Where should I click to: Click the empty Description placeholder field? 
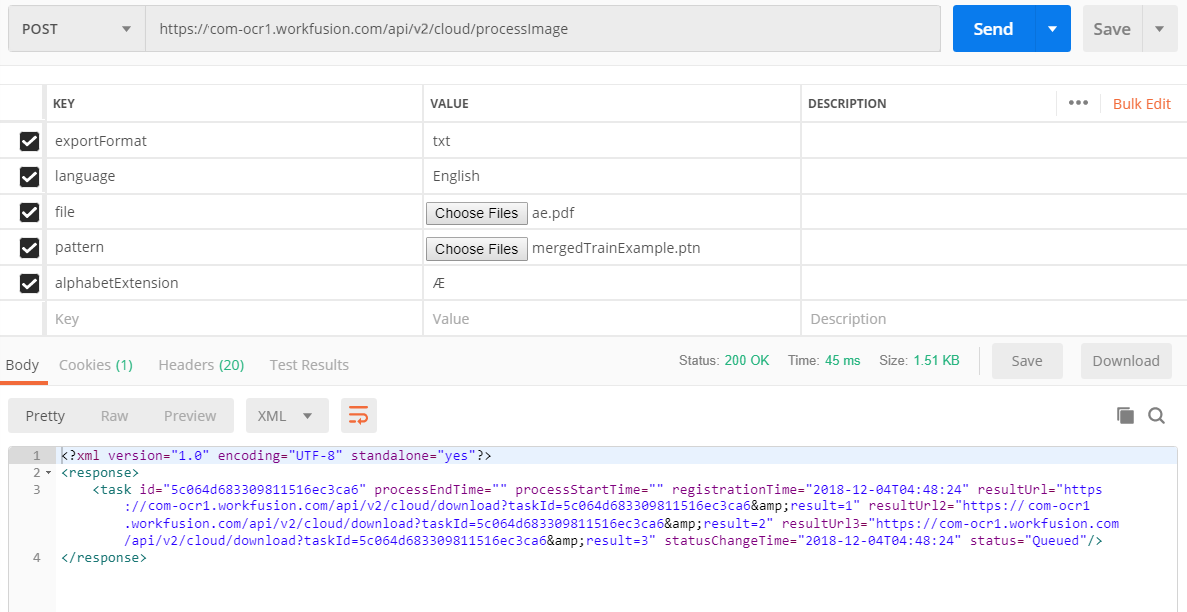click(993, 319)
